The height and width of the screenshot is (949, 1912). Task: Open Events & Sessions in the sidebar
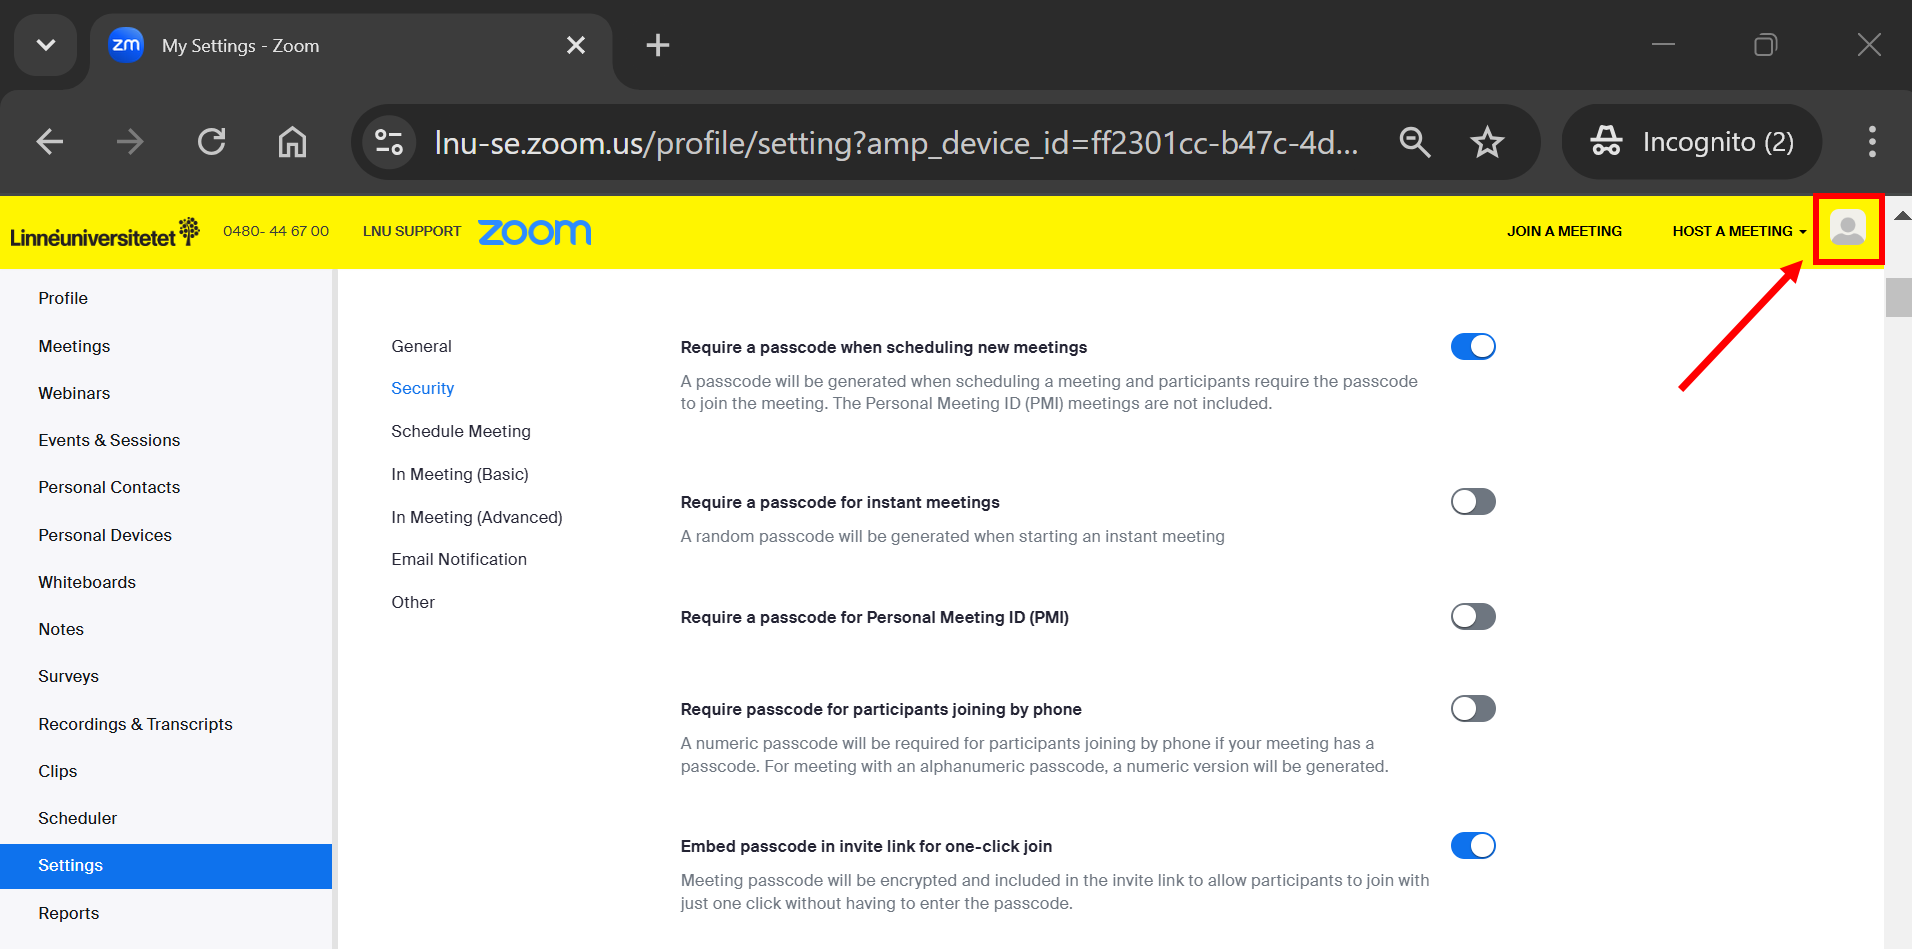click(x=109, y=440)
